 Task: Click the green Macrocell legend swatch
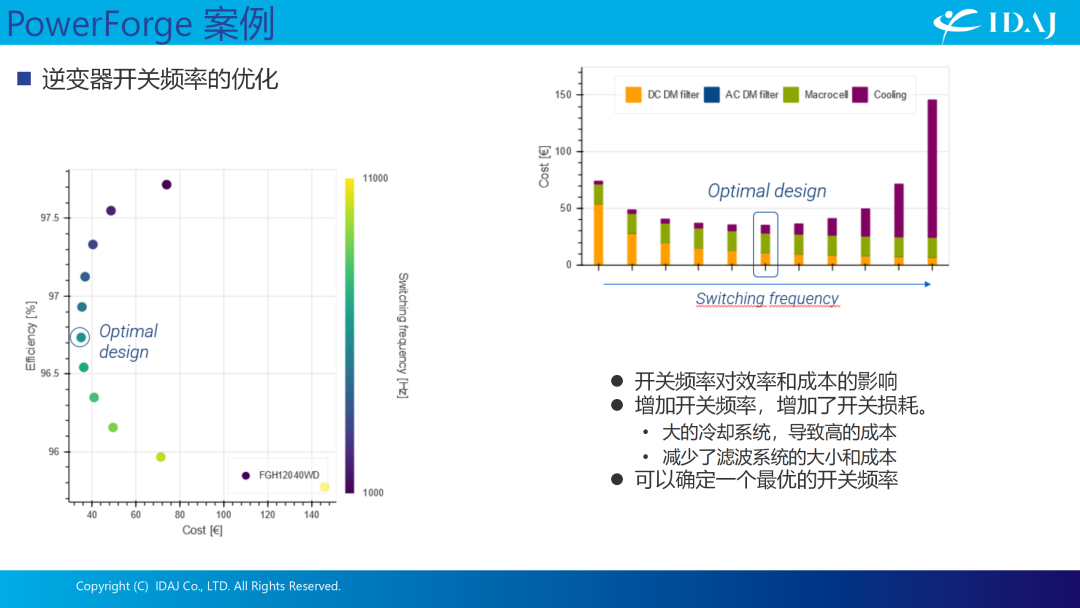click(x=791, y=94)
